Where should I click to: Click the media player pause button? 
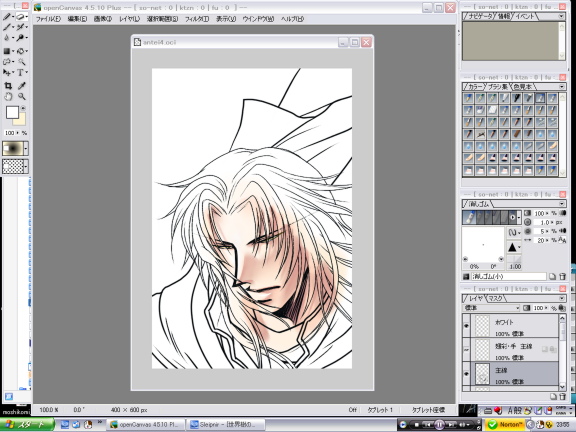pos(439,425)
